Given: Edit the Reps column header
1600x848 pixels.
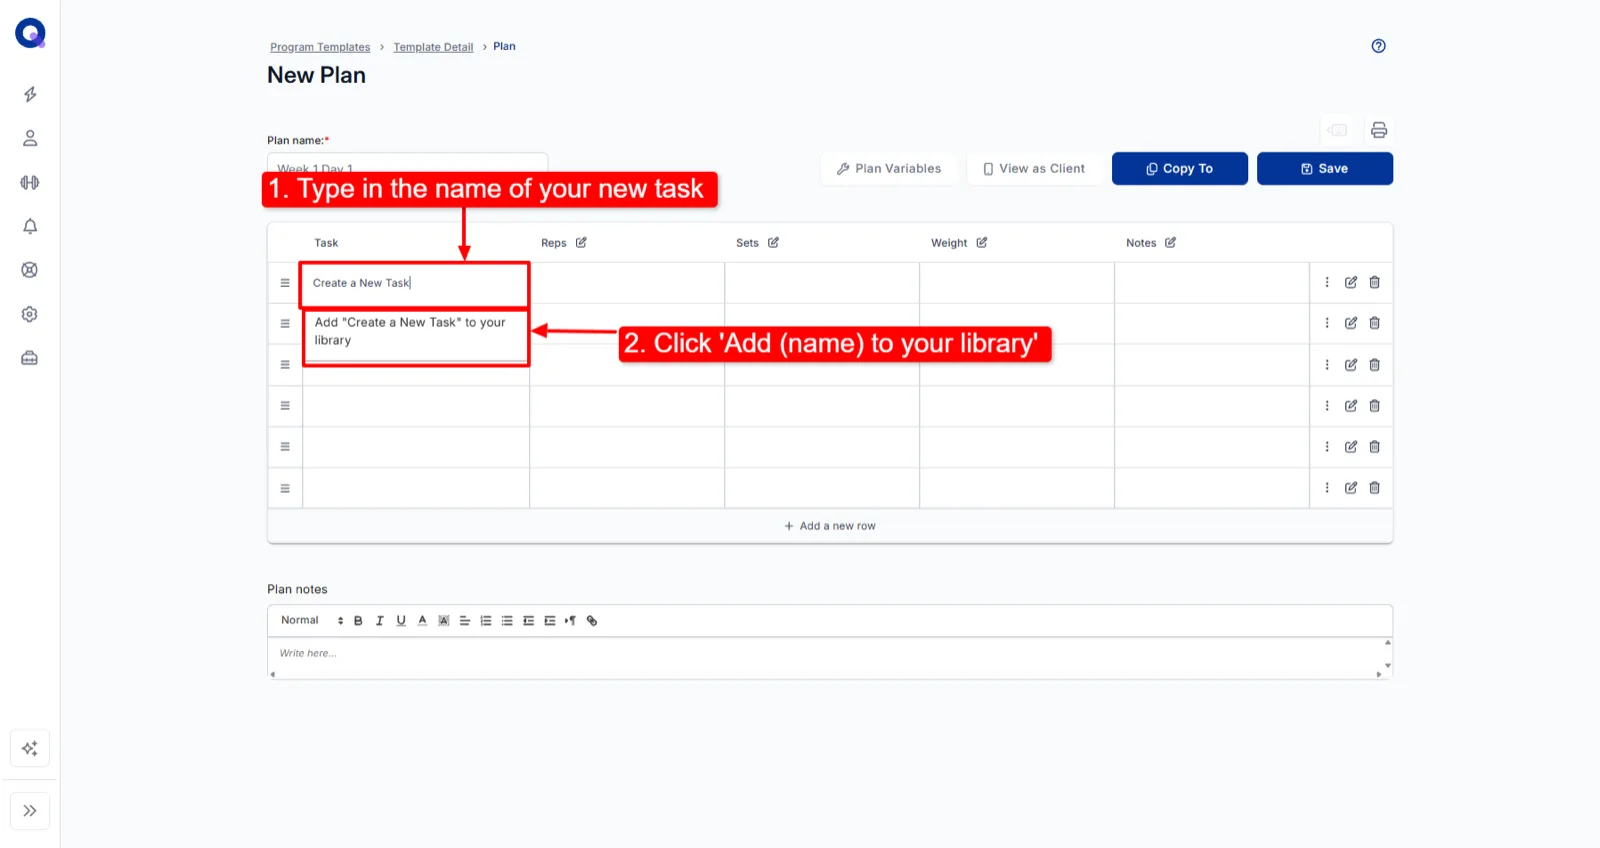Looking at the screenshot, I should (x=581, y=242).
